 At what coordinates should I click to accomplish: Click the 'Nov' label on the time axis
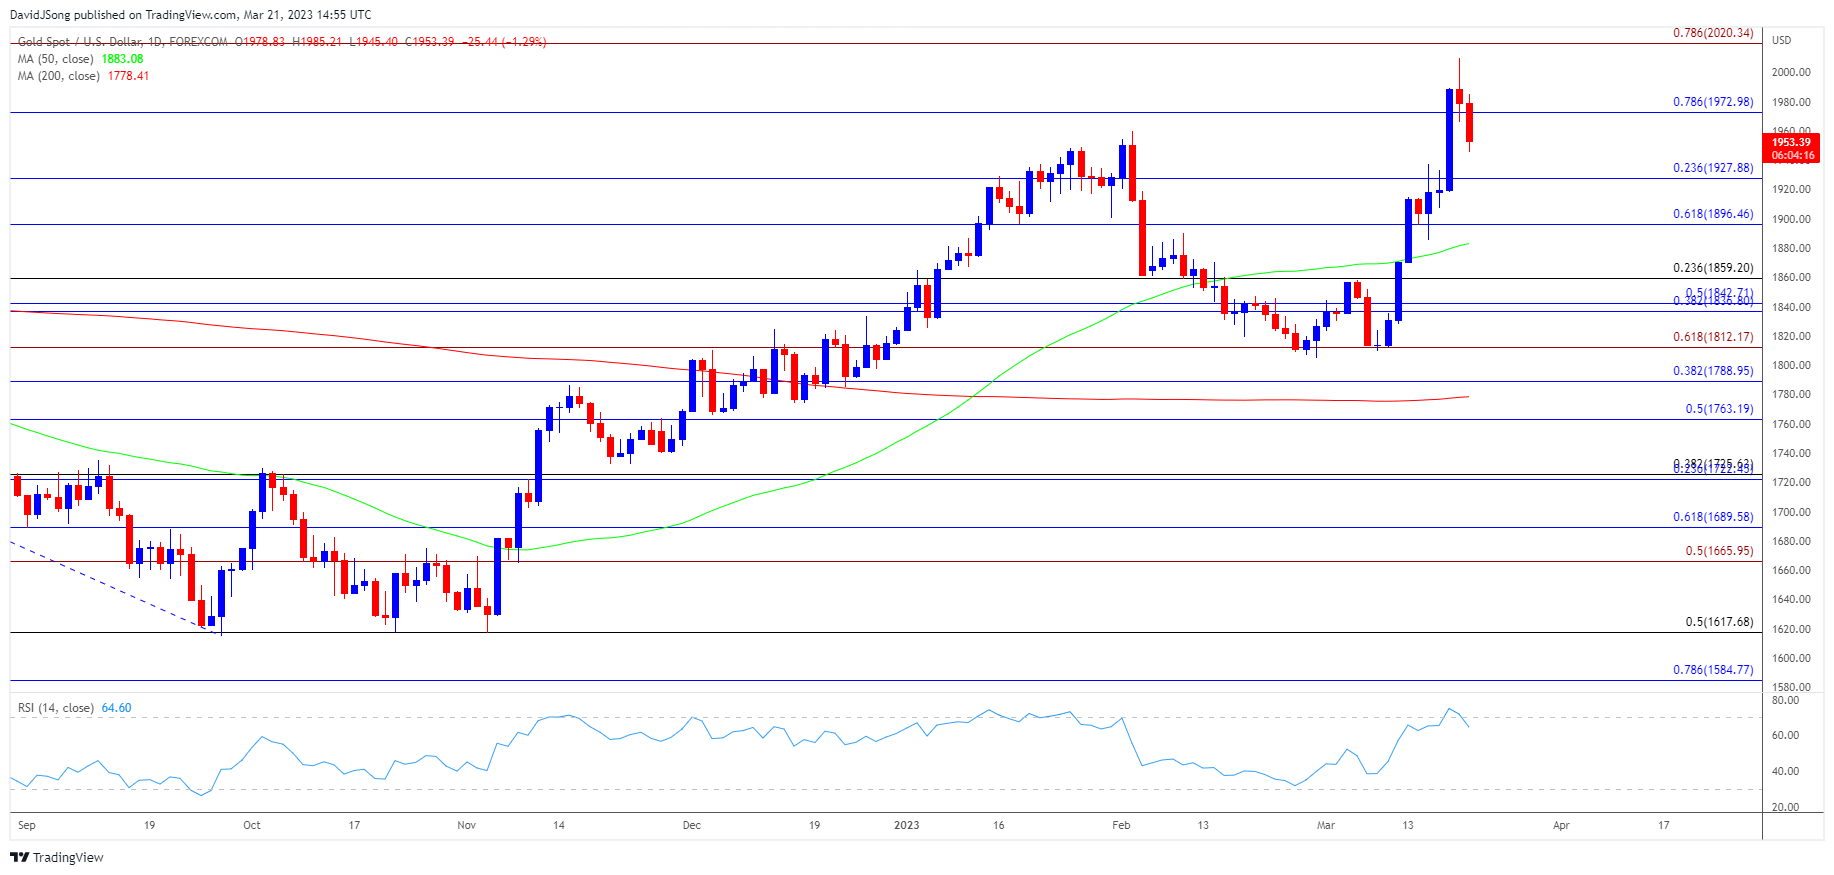(x=466, y=825)
